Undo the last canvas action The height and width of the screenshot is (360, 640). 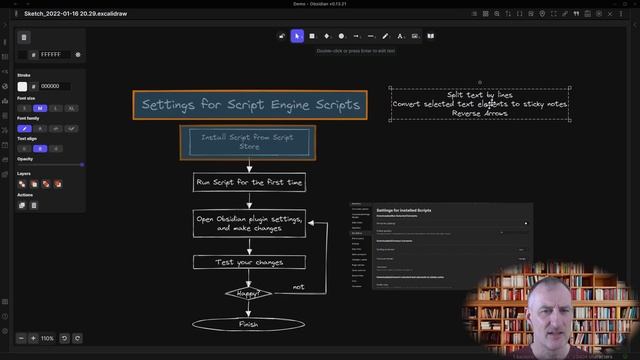tap(64, 338)
